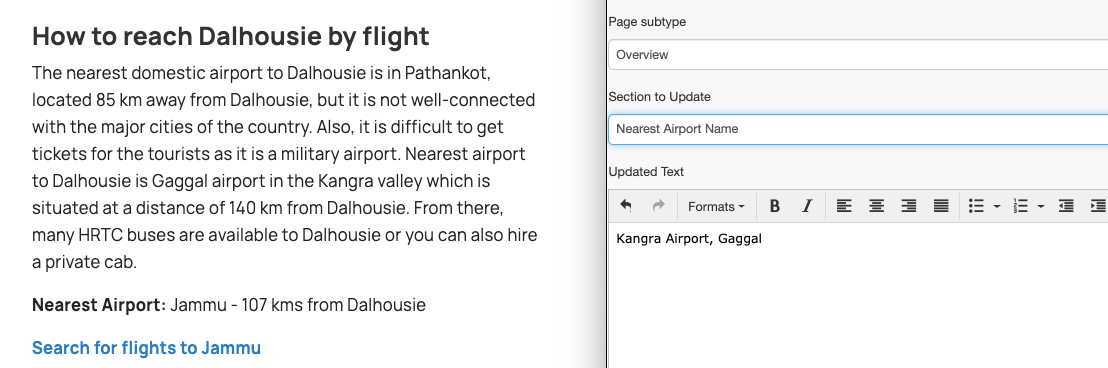The width and height of the screenshot is (1108, 368).
Task: Toggle italic formatting in the editor
Action: tap(807, 206)
